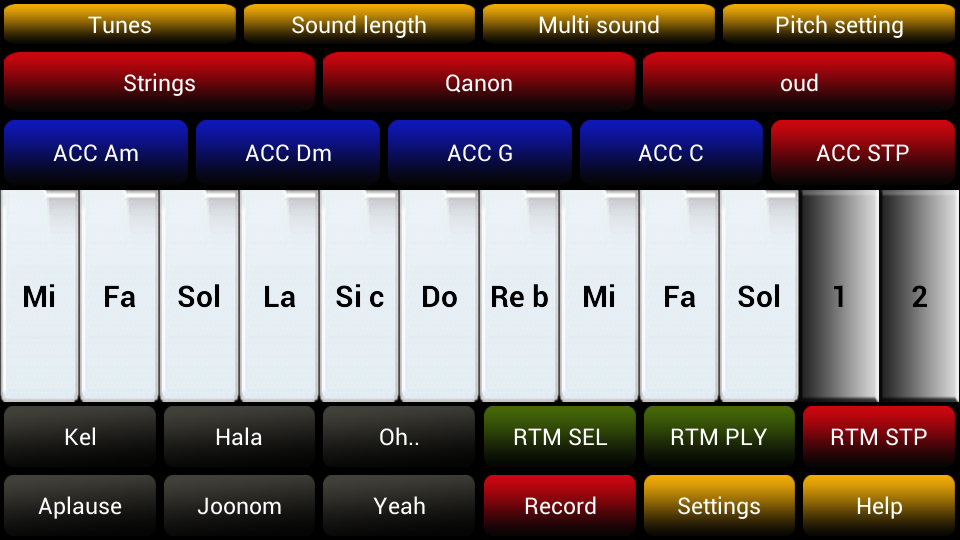
Task: Start the rhythm with RTM PLY
Action: pos(719,437)
